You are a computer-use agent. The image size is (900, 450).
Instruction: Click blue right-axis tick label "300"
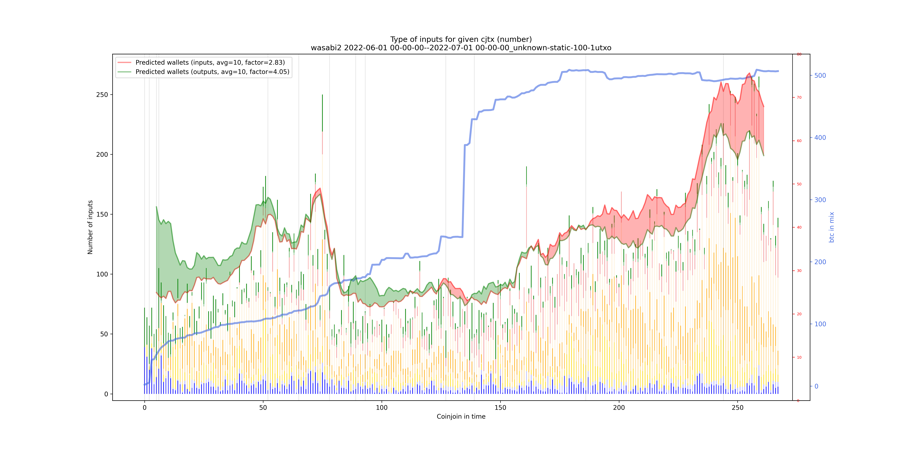point(818,200)
